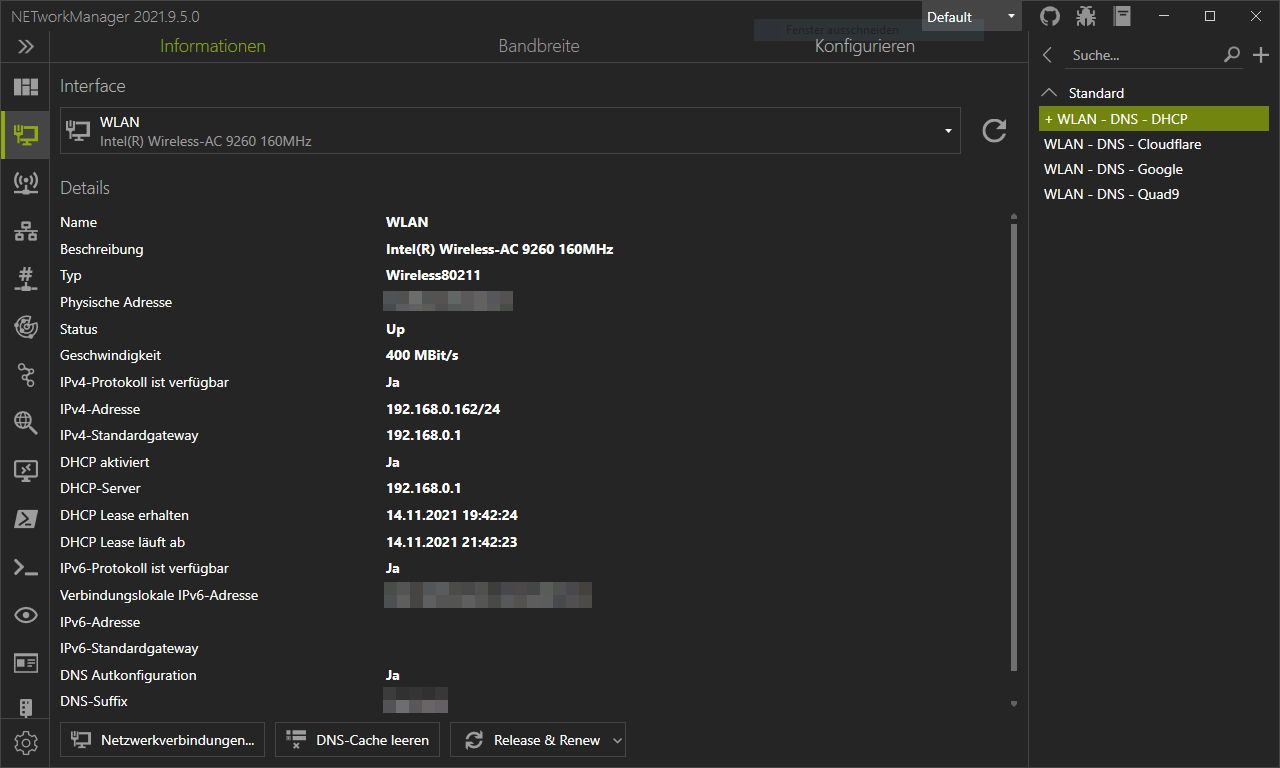Open settings via the gear icon
Viewport: 1280px width, 768px height.
[25, 743]
